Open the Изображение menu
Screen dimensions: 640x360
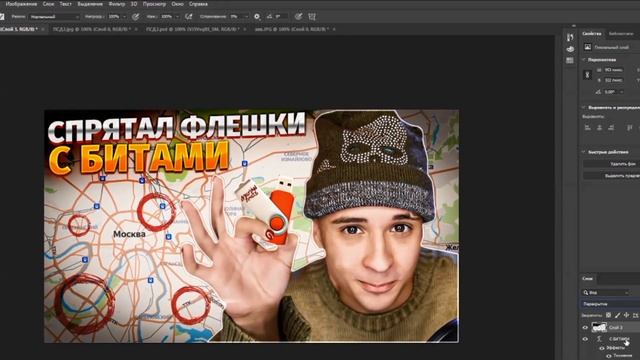21,4
